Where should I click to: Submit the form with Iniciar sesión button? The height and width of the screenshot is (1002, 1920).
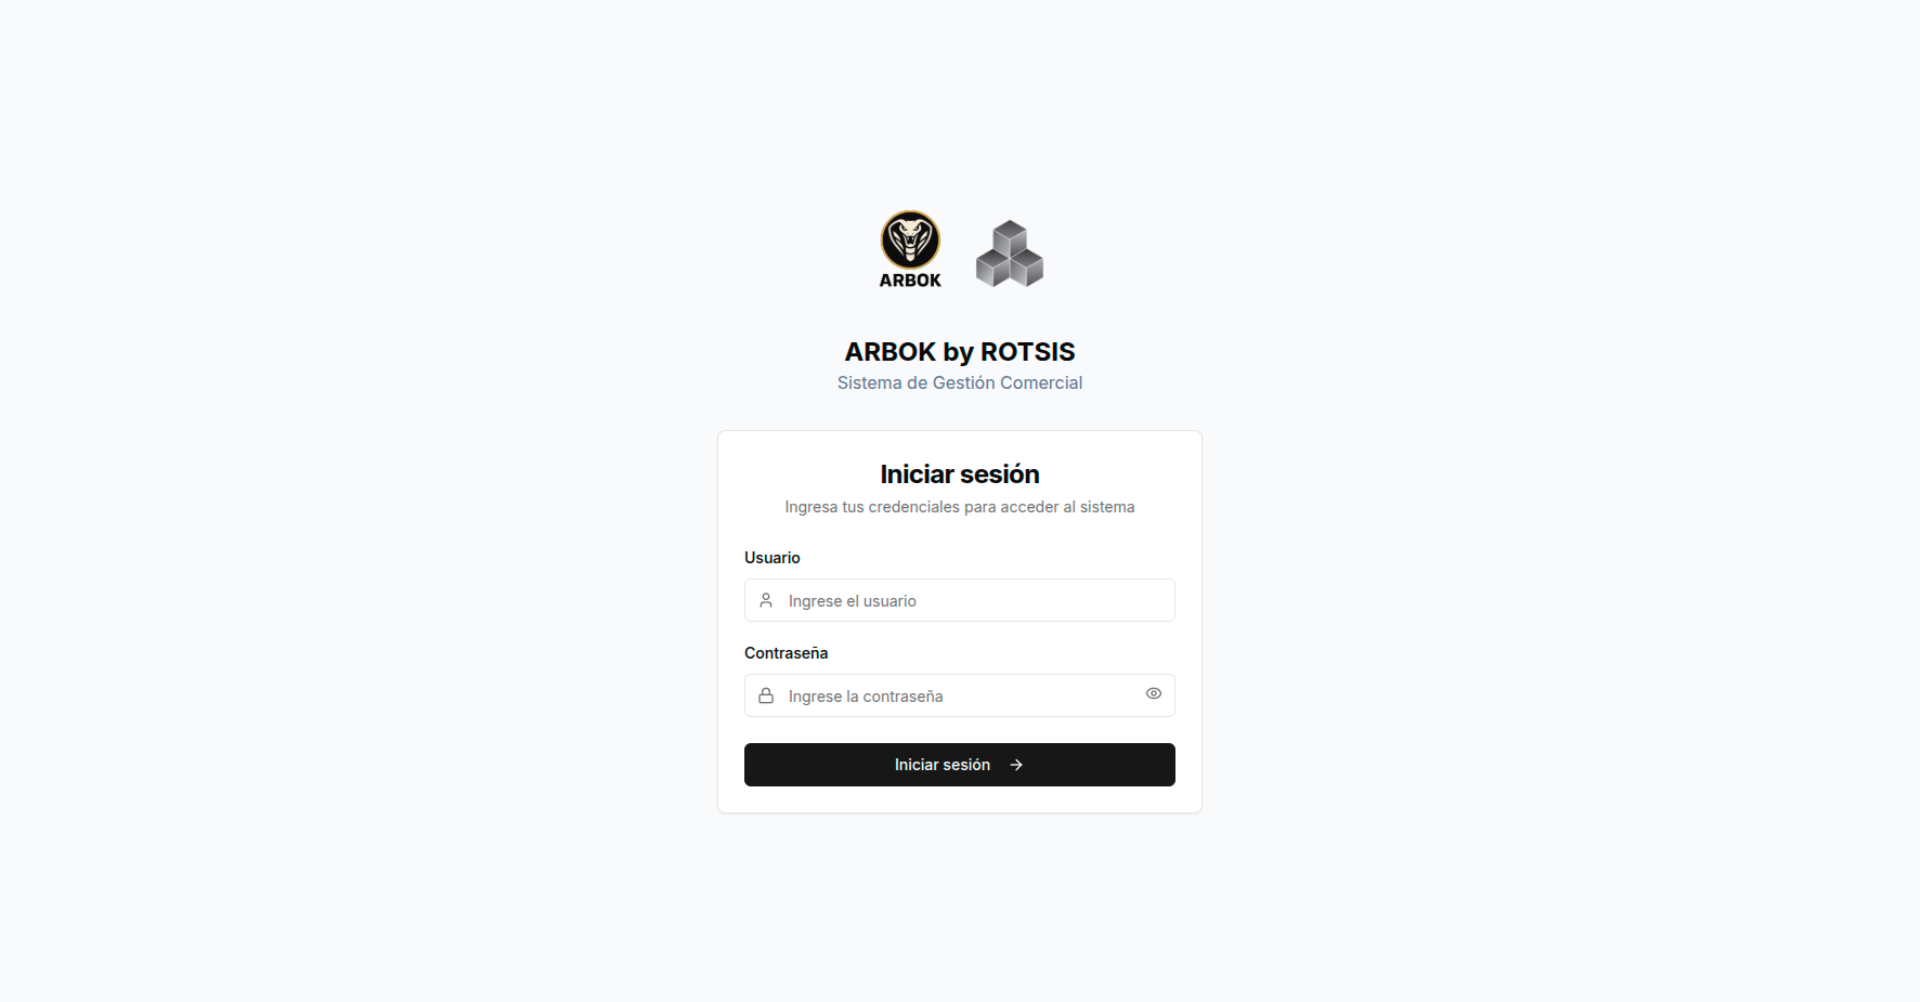[x=959, y=765]
